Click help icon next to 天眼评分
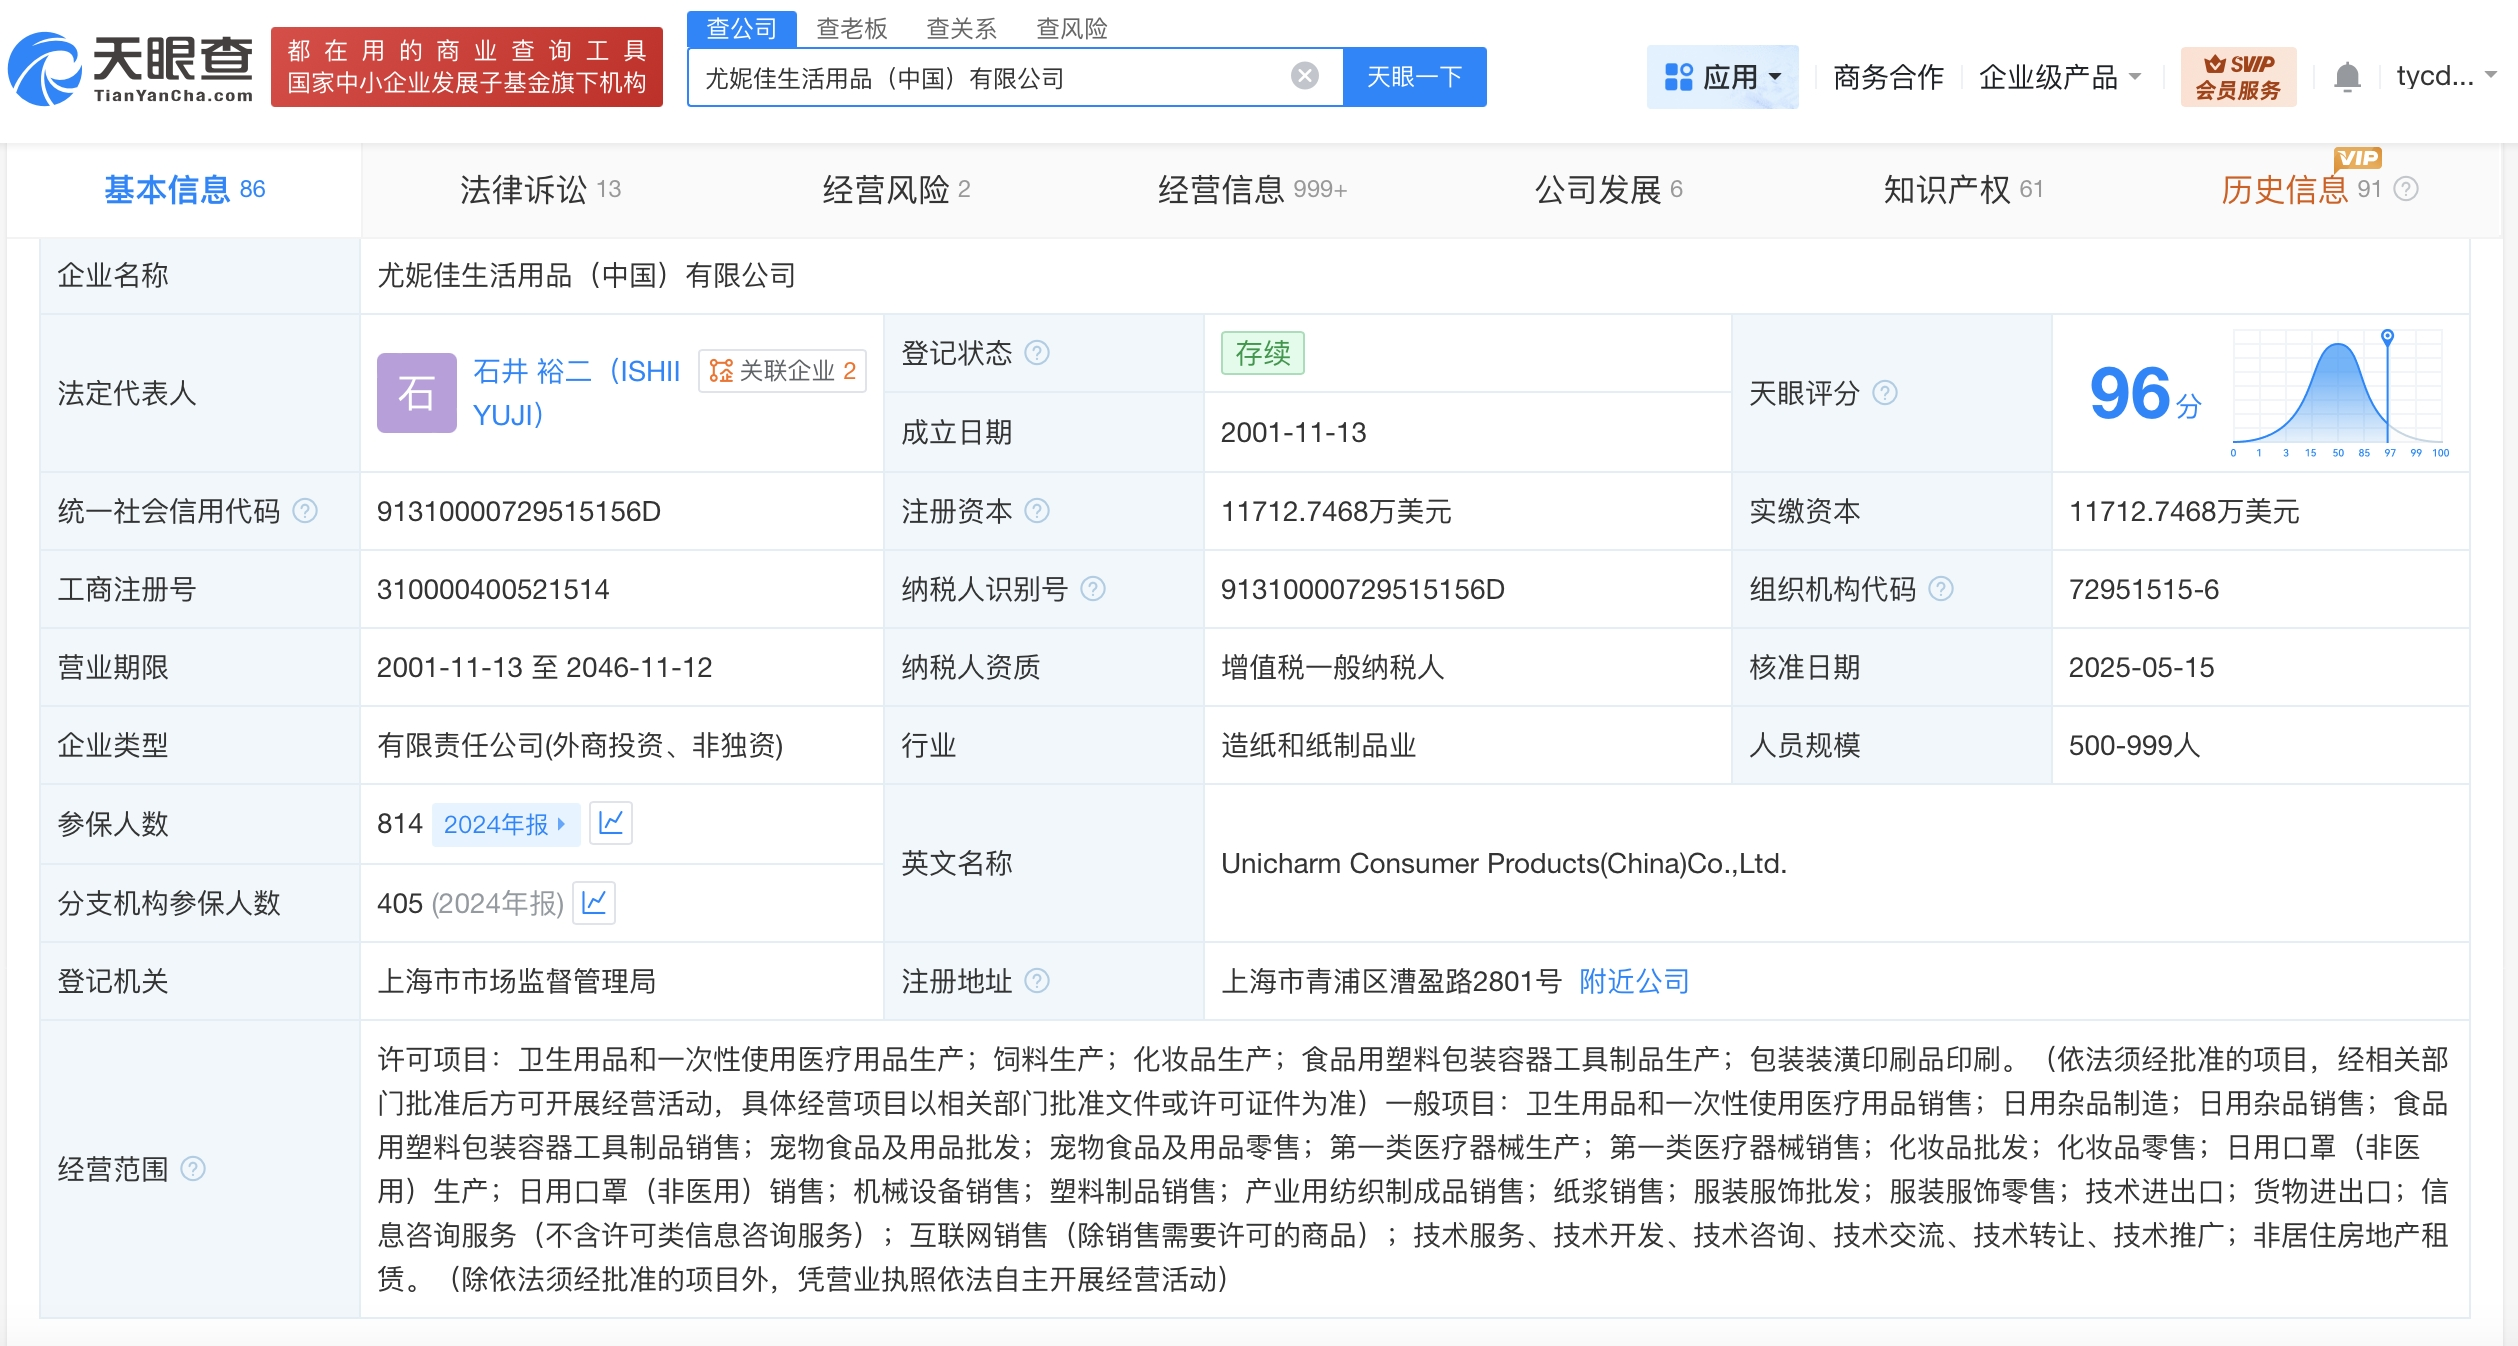Image resolution: width=2518 pixels, height=1346 pixels. click(1885, 393)
